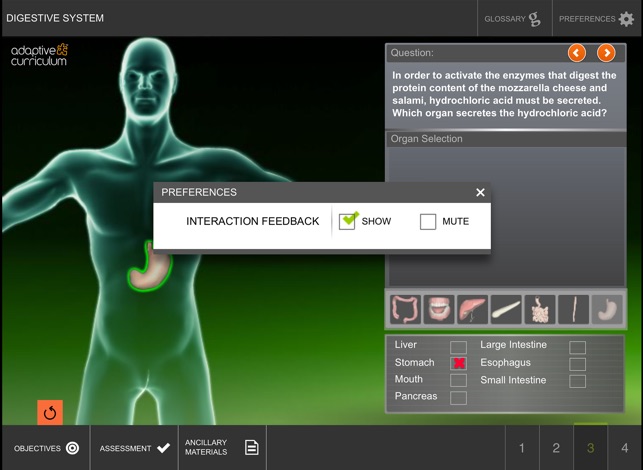Select the pancreas organ thumbnail

coord(506,309)
